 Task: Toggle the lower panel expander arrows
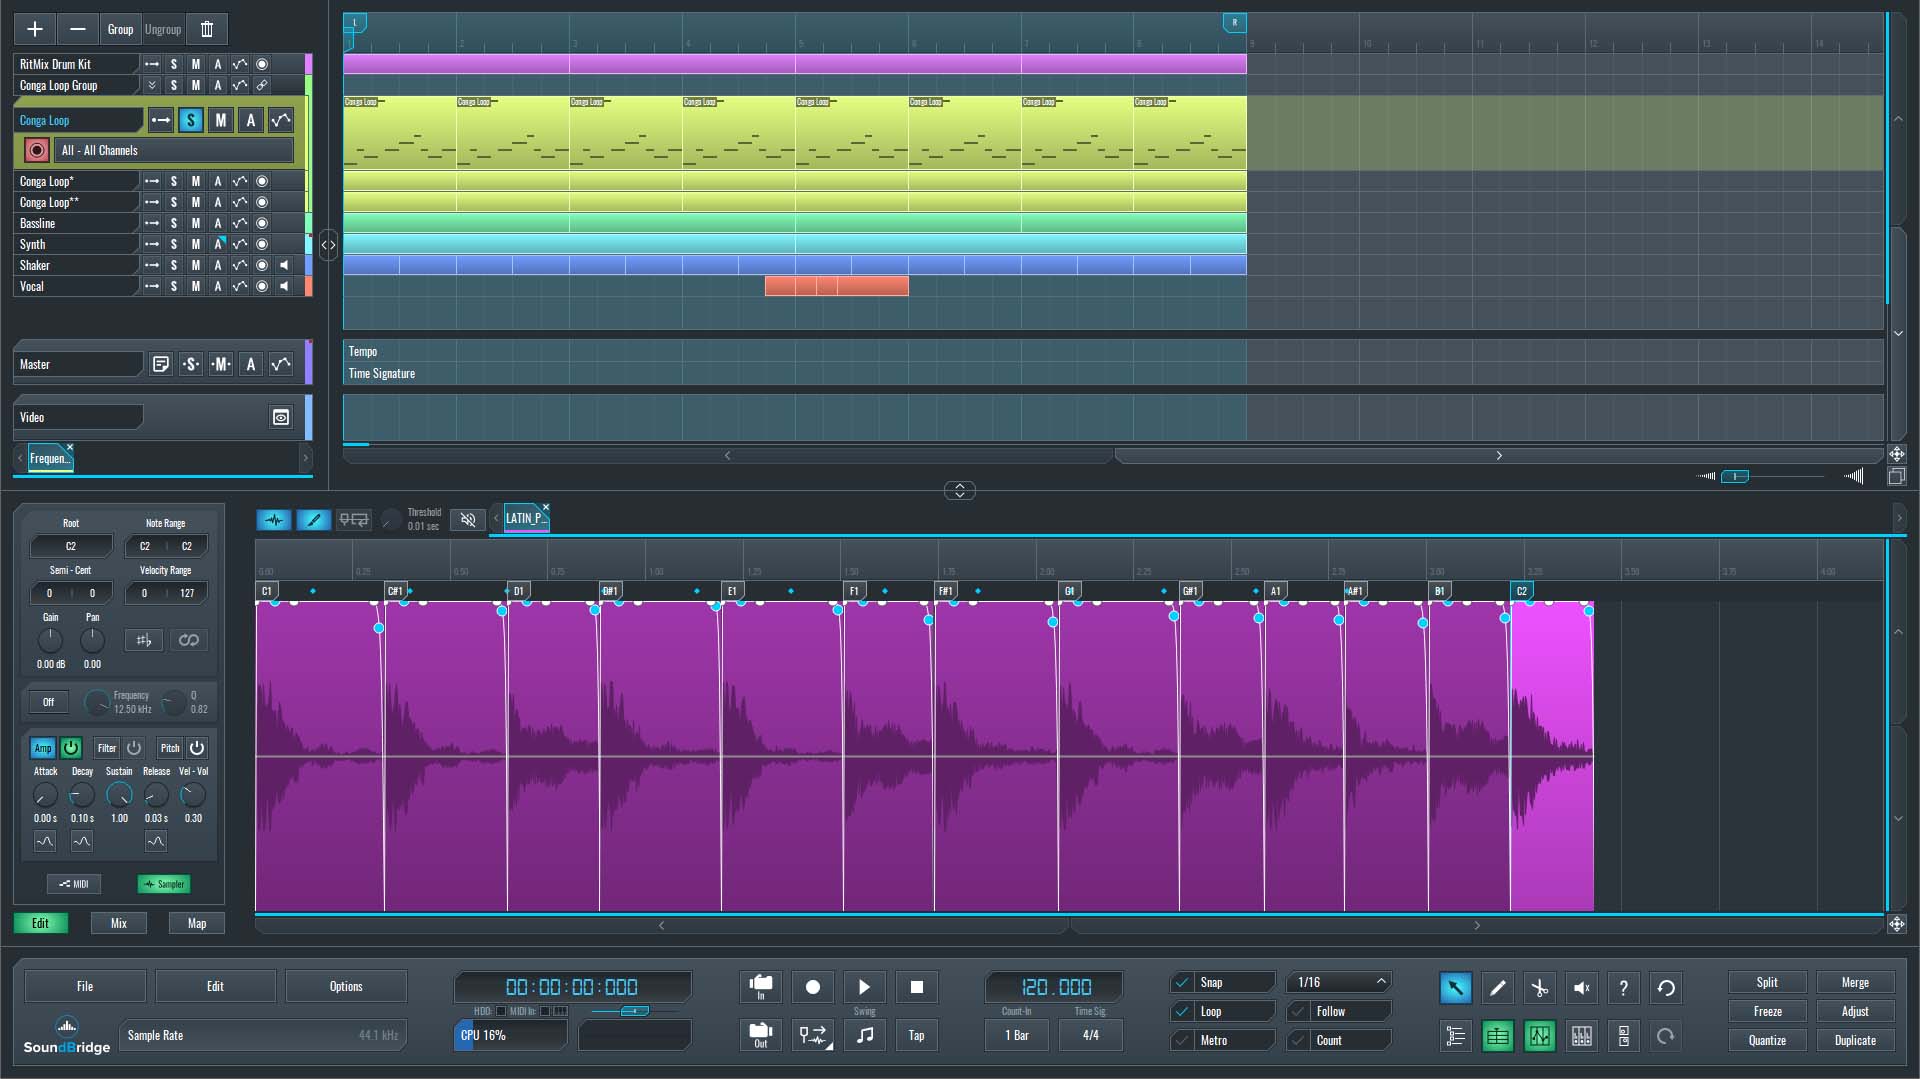(960, 490)
